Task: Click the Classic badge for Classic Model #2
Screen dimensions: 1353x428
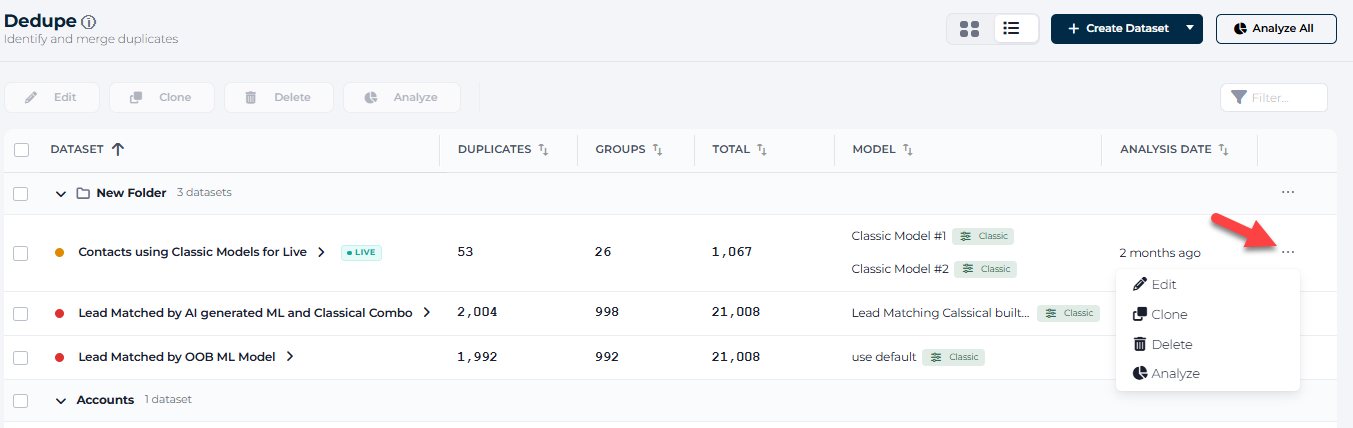Action: coord(985,269)
